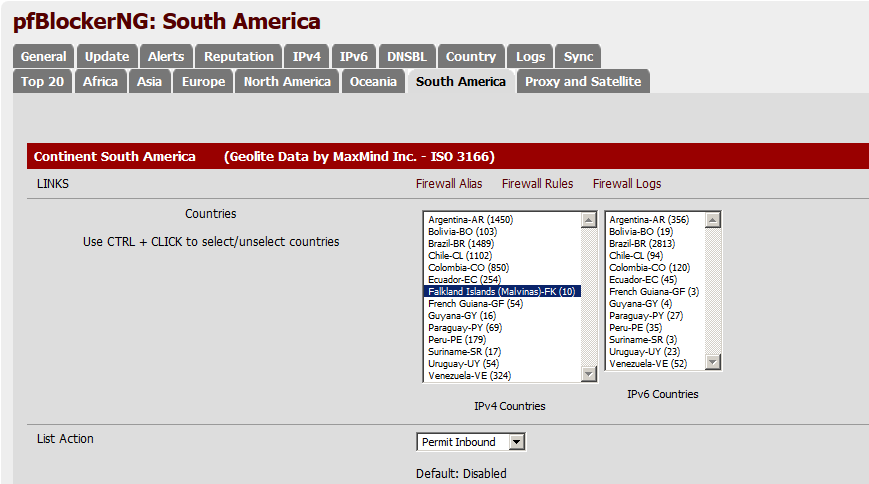869x484 pixels.
Task: Select Brazil-BR (1489) in IPv4 list
Action: click(502, 243)
